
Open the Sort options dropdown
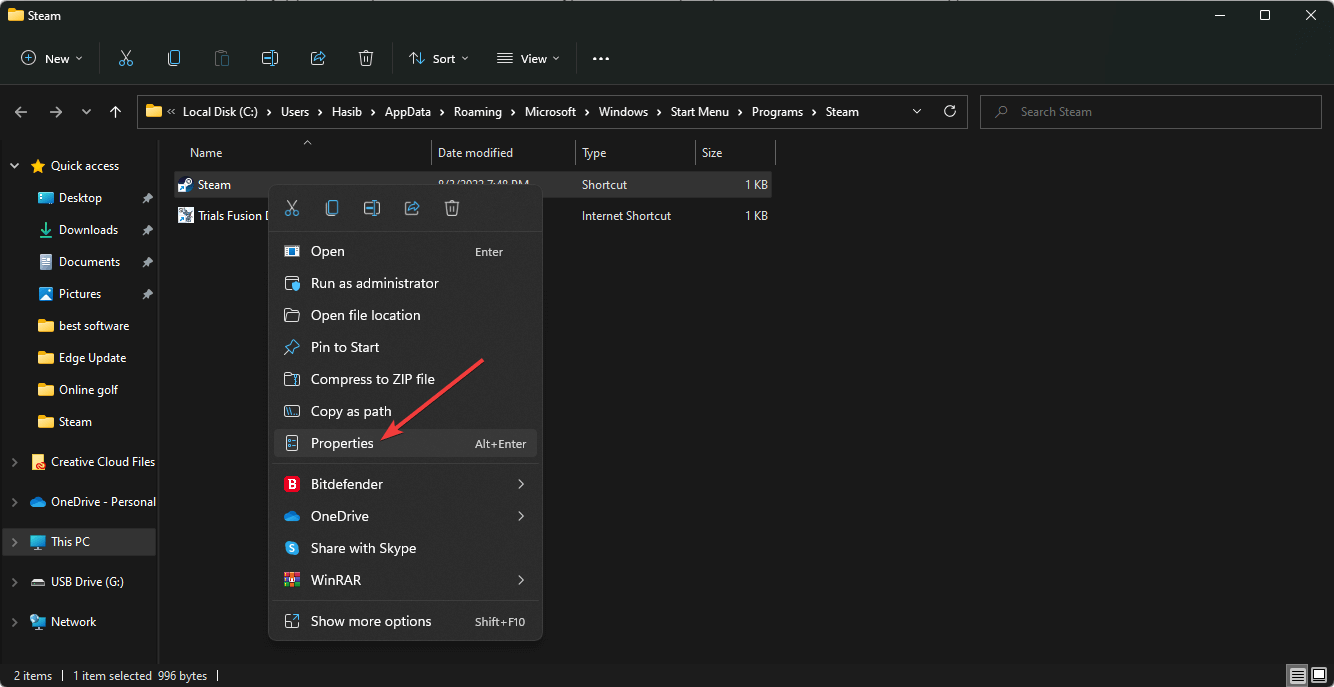pyautogui.click(x=439, y=58)
